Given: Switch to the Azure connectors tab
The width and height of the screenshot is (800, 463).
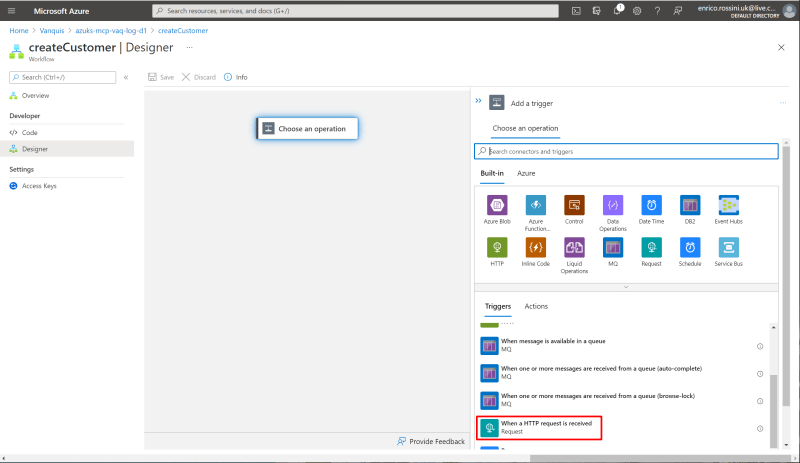Looking at the screenshot, I should point(526,174).
